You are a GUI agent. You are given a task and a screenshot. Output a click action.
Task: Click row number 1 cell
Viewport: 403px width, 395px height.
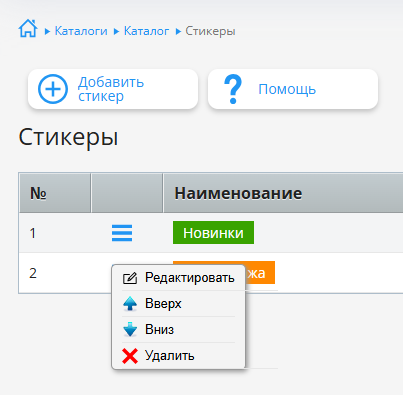[x=55, y=233]
